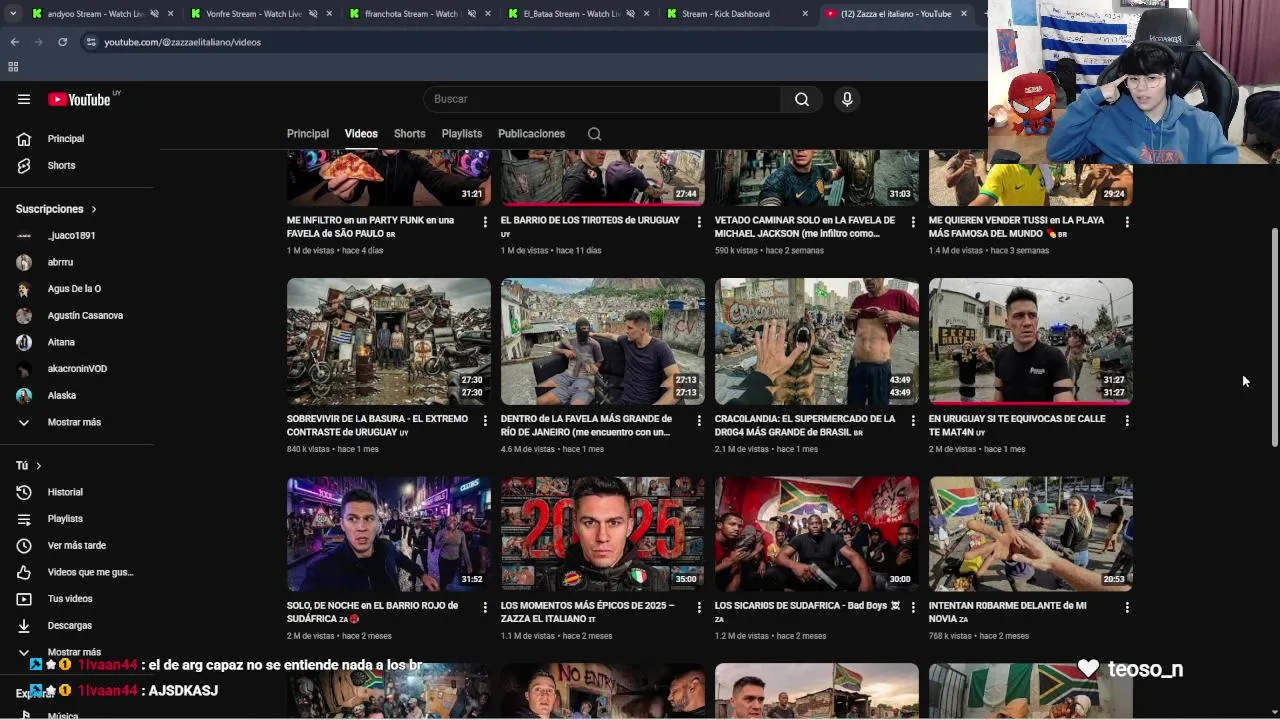Expand the Suscripciones section chevron
Image resolution: width=1280 pixels, height=720 pixels.
[94, 209]
